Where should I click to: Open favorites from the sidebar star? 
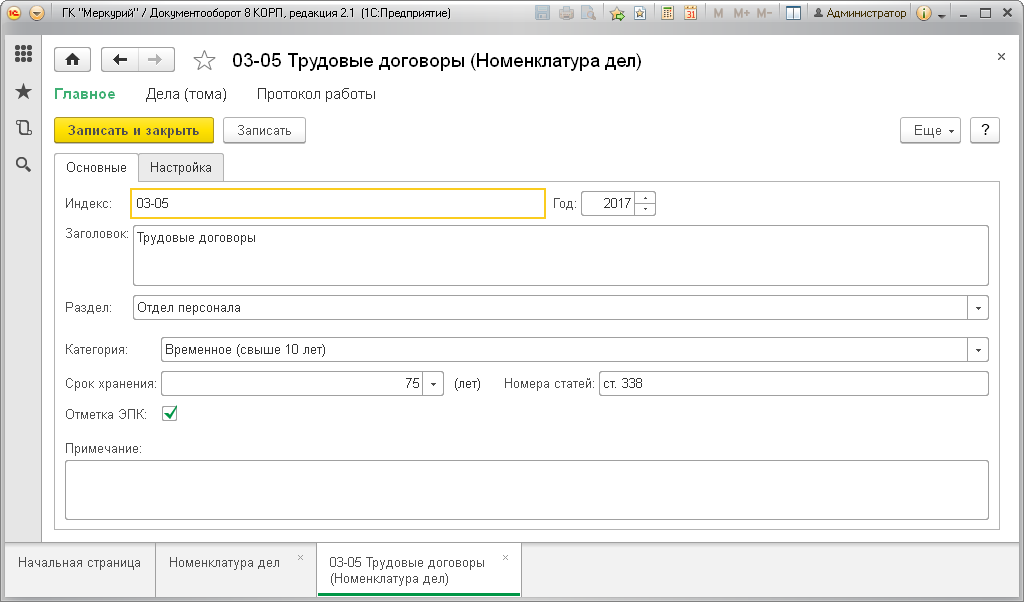[x=24, y=91]
